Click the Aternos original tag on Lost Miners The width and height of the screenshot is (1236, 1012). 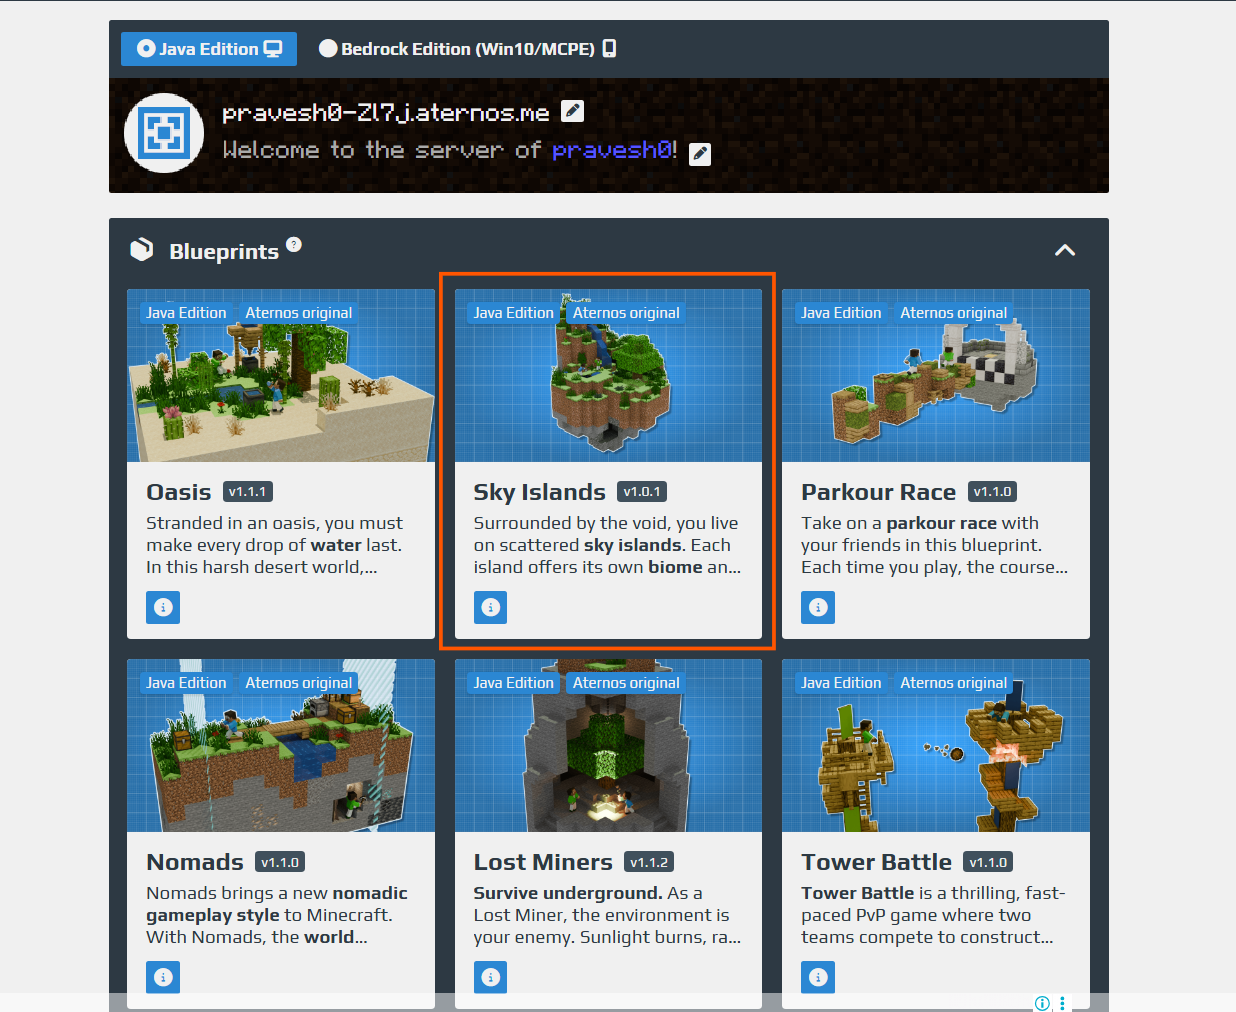coord(626,683)
